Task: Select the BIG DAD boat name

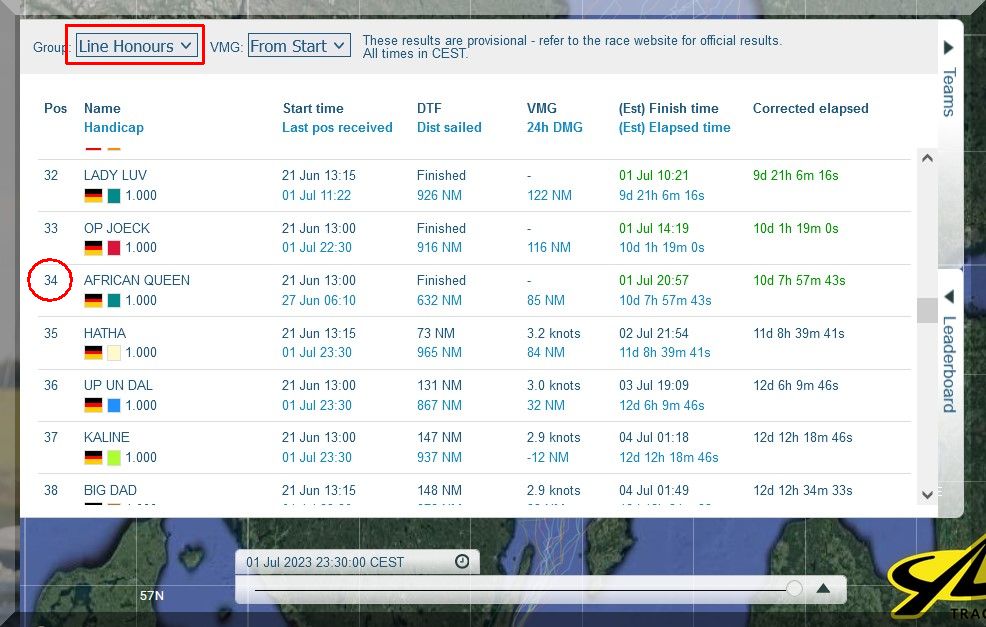Action: [110, 490]
